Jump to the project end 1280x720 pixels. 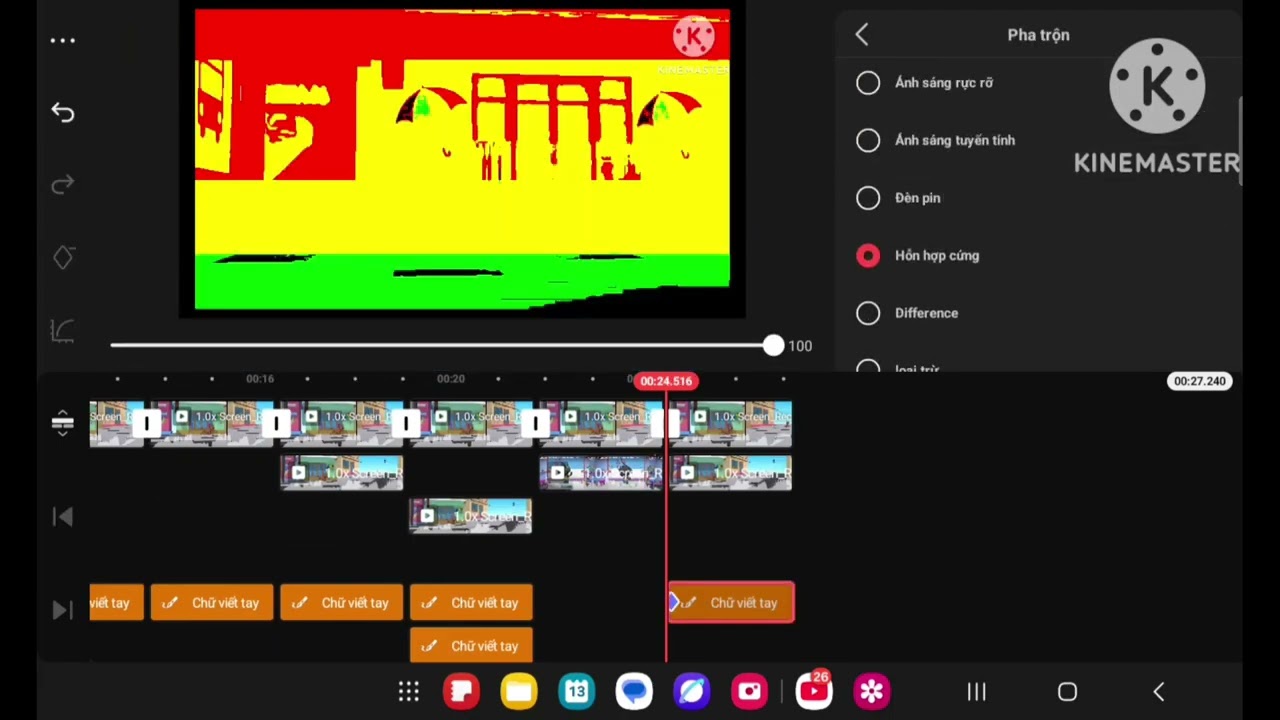pos(62,610)
